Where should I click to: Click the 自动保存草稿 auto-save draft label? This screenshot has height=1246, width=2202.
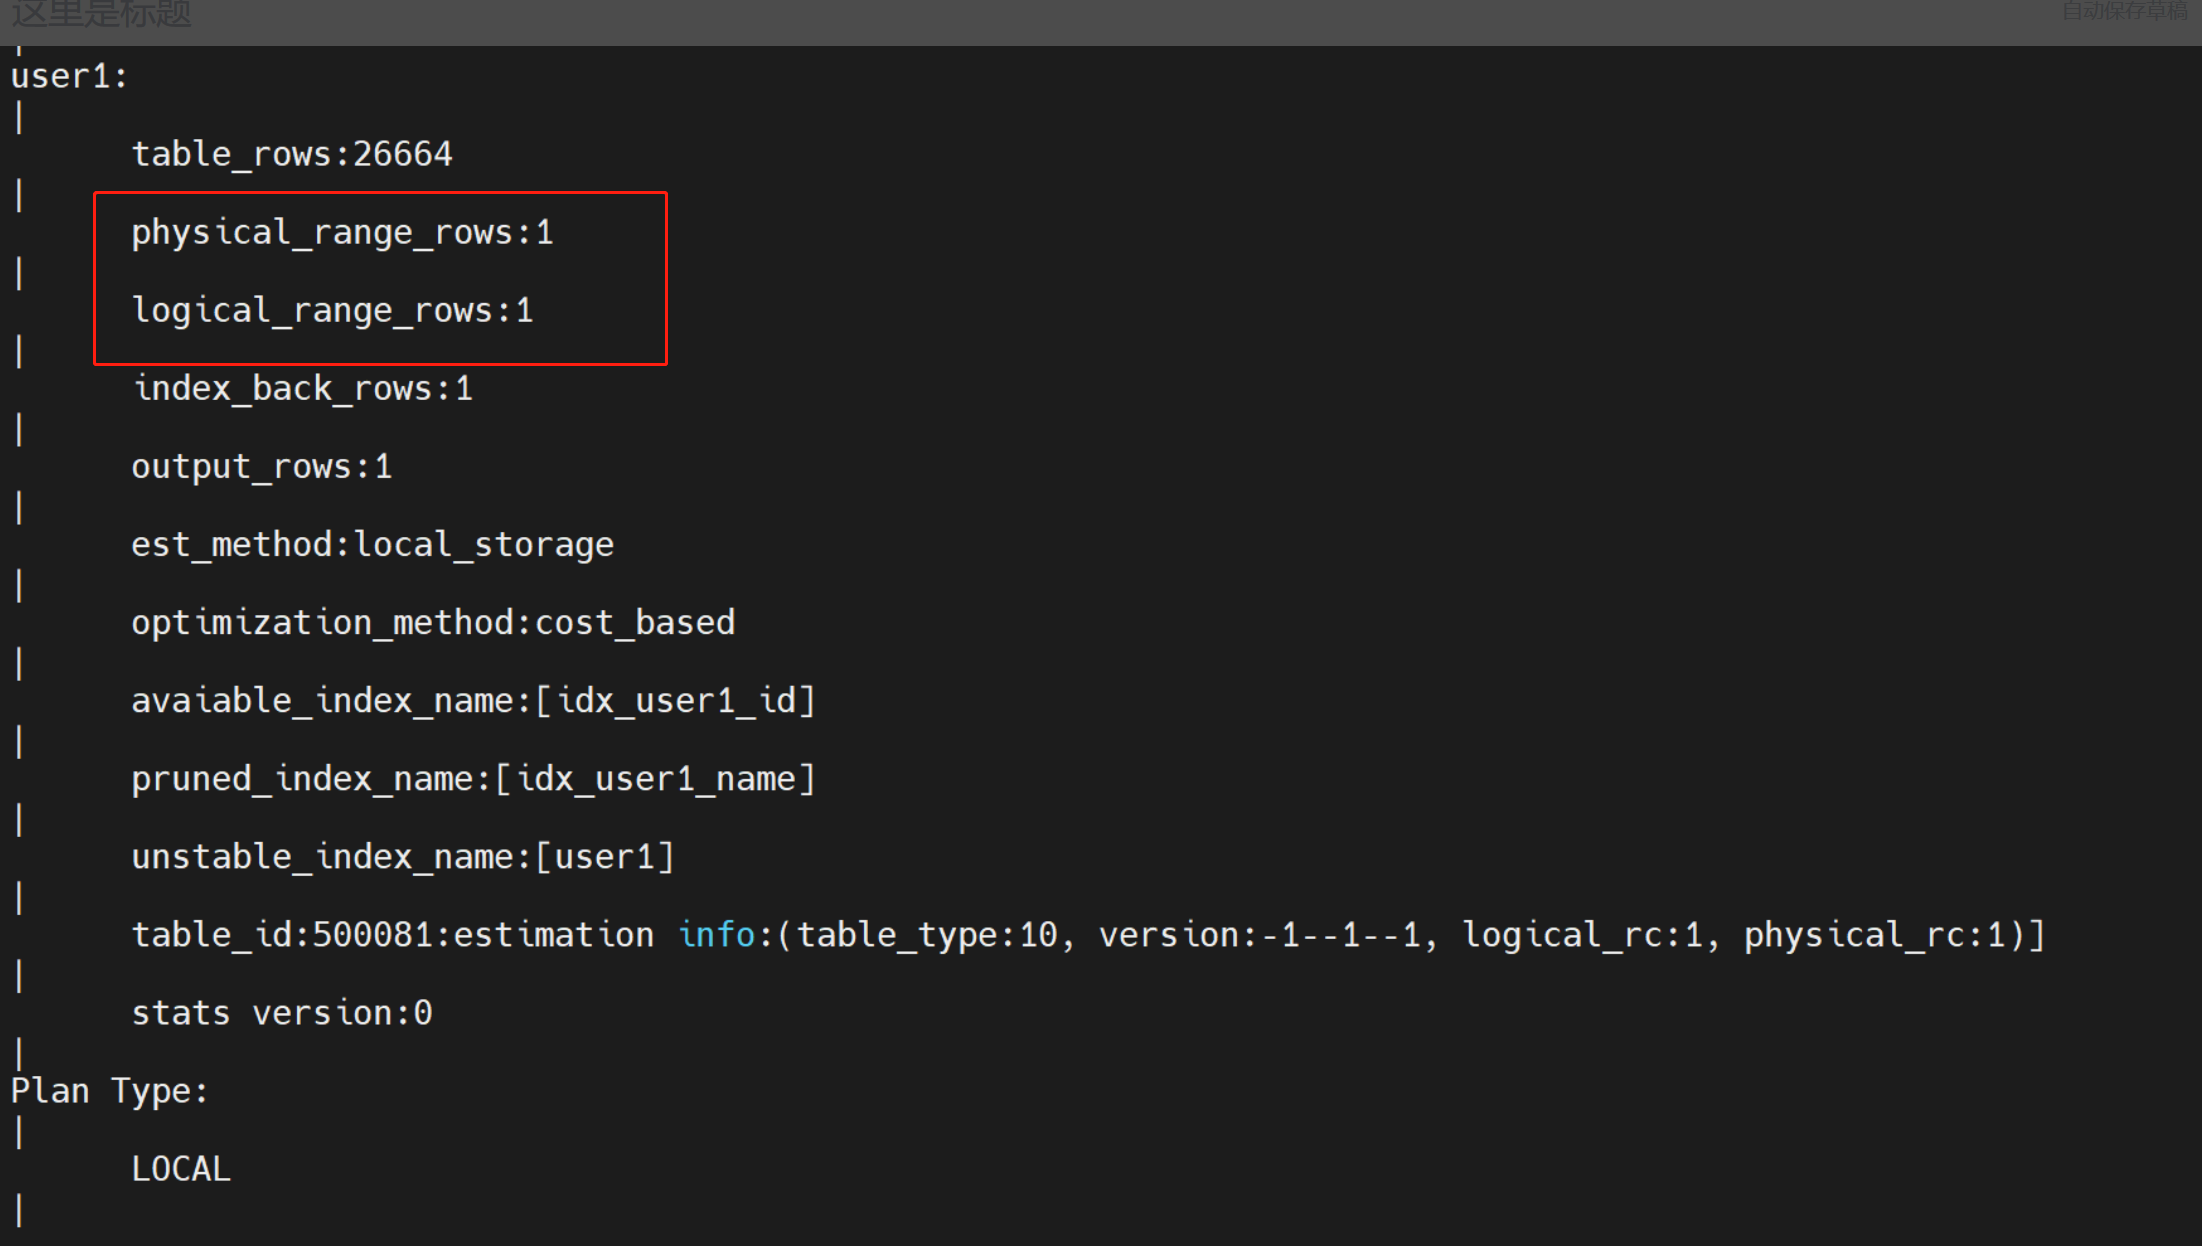pos(2123,12)
